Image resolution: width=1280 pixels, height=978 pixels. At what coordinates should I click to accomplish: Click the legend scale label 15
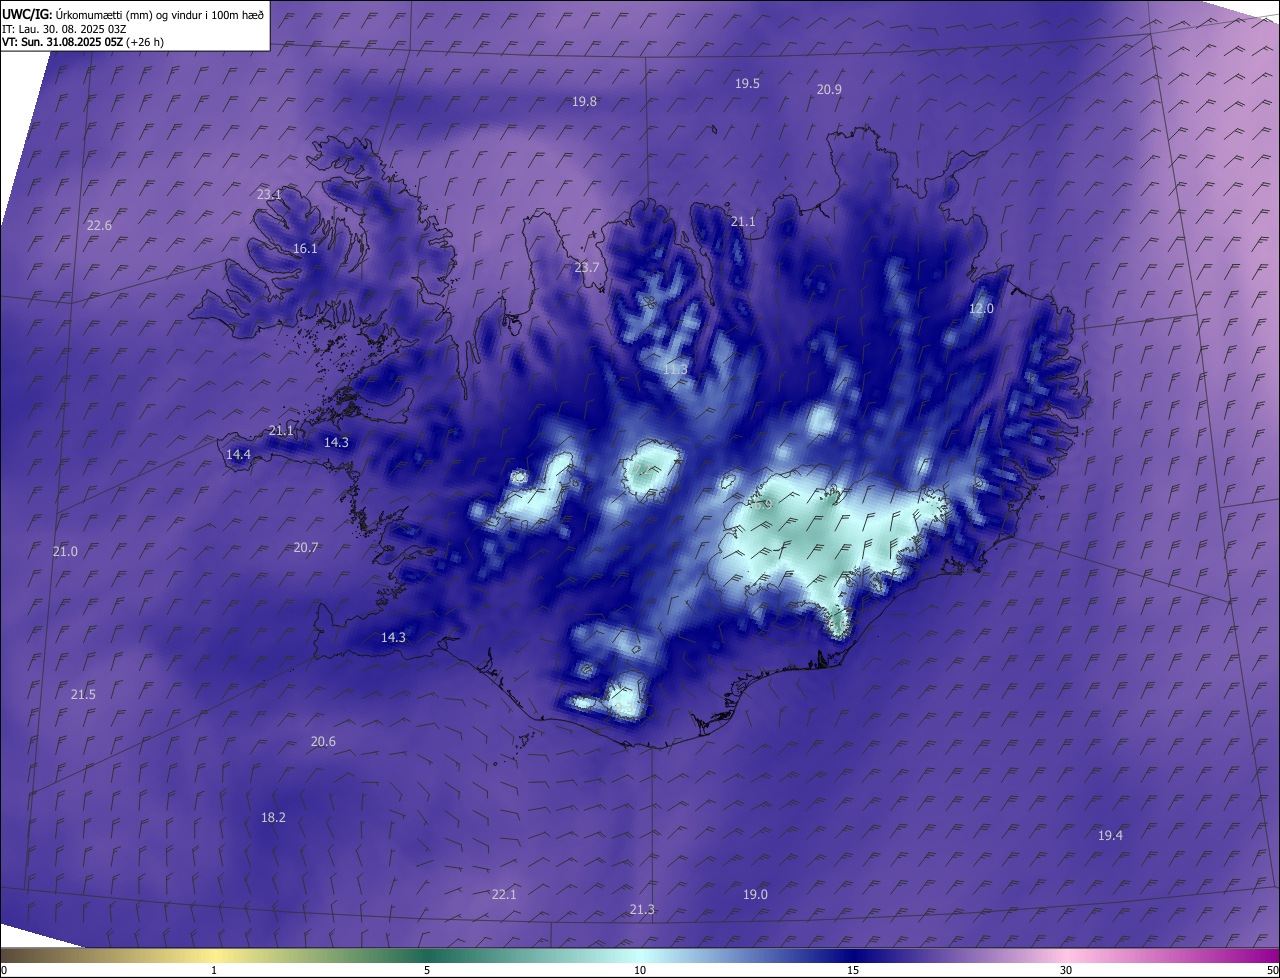(853, 970)
